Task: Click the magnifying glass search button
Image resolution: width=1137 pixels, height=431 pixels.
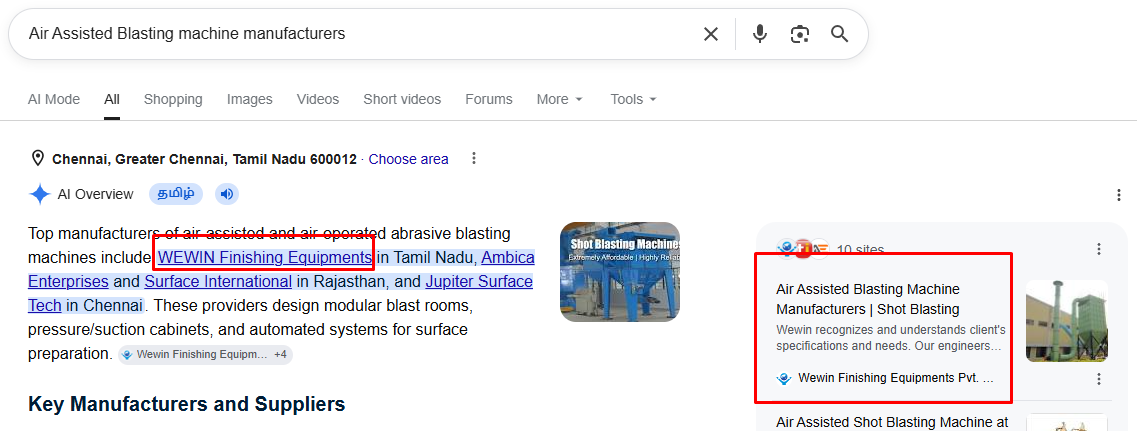Action: tap(840, 33)
